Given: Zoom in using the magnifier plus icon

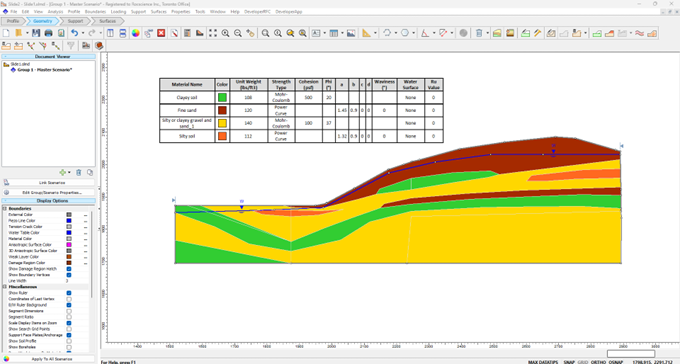Looking at the screenshot, I should [x=226, y=33].
